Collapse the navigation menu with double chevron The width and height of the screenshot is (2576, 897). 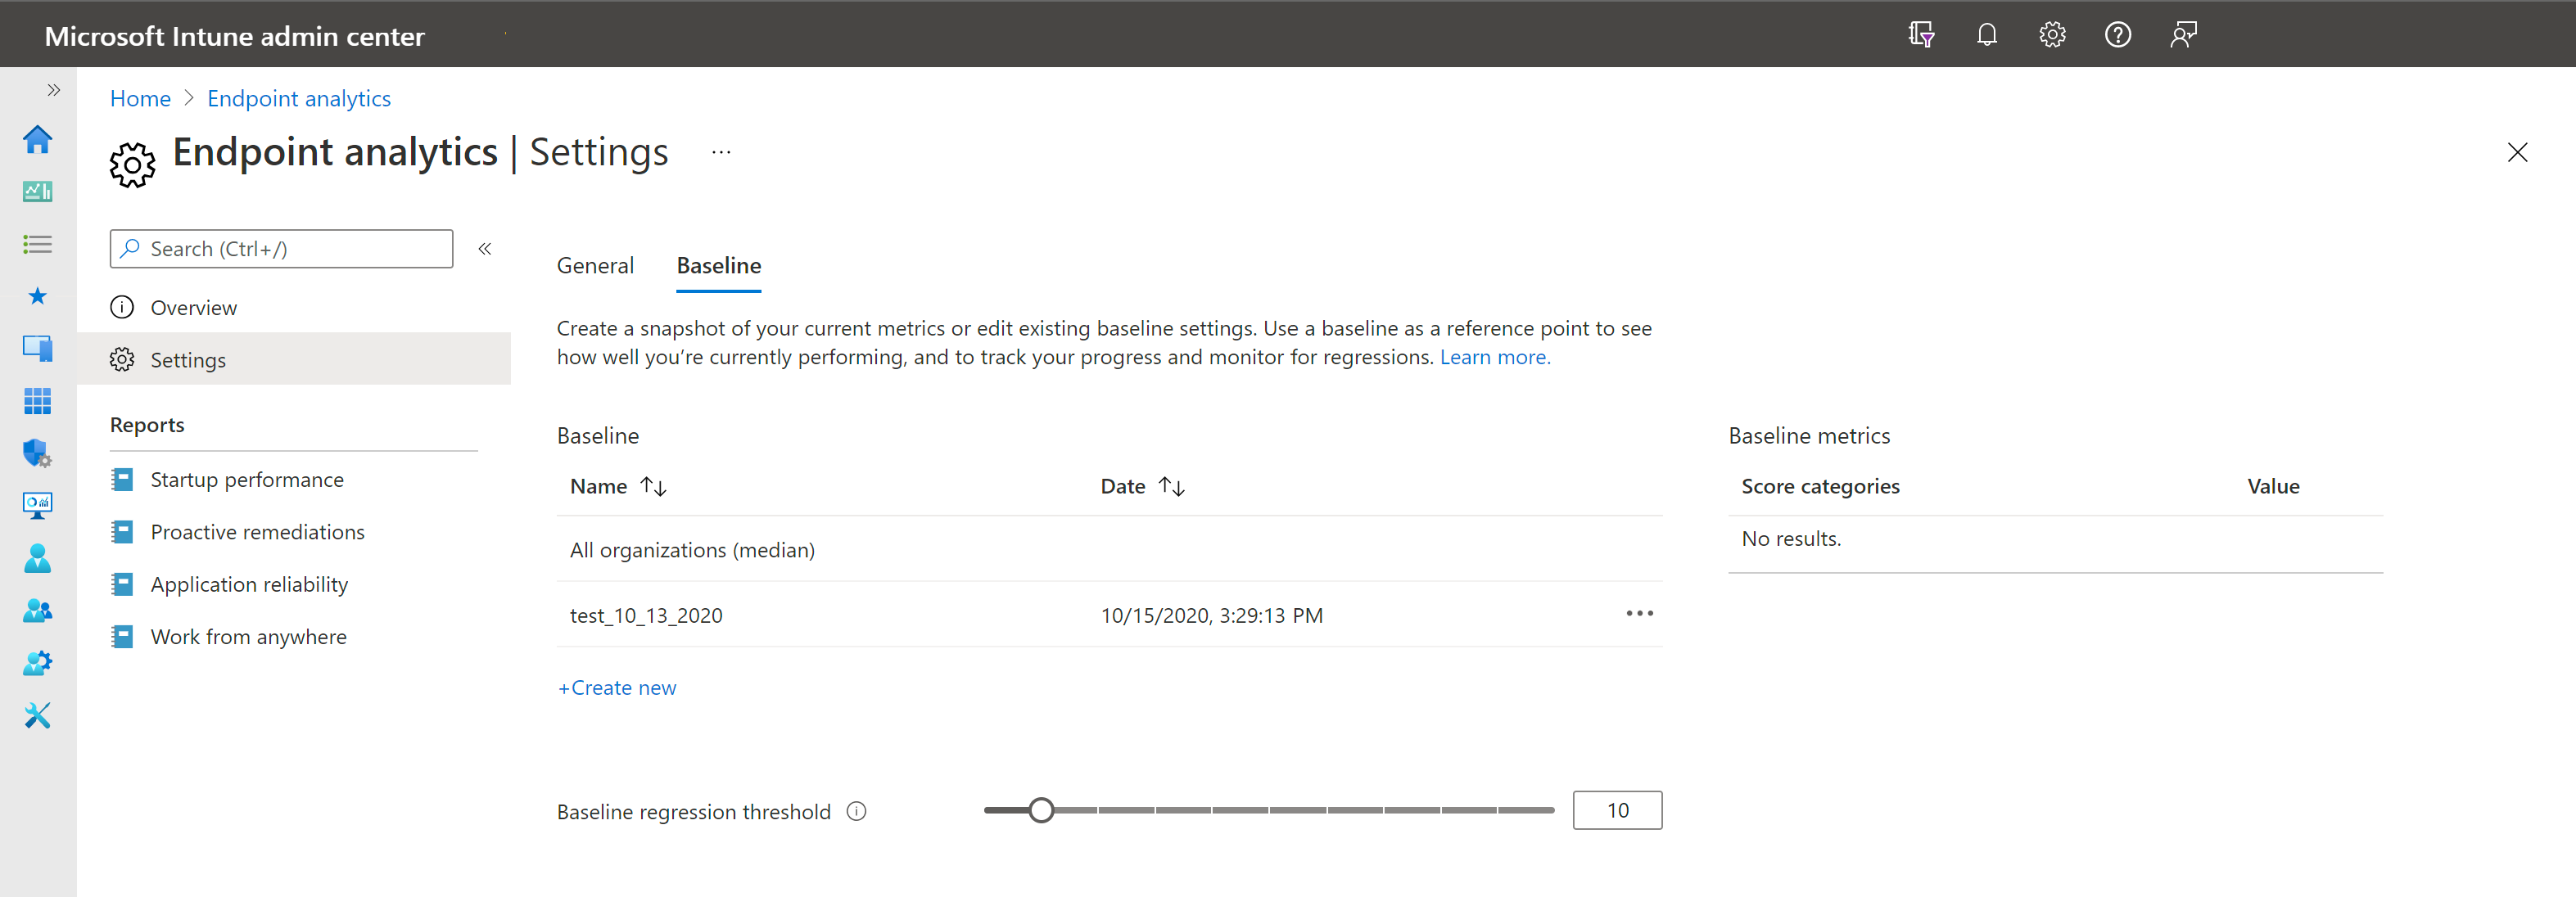click(x=485, y=249)
